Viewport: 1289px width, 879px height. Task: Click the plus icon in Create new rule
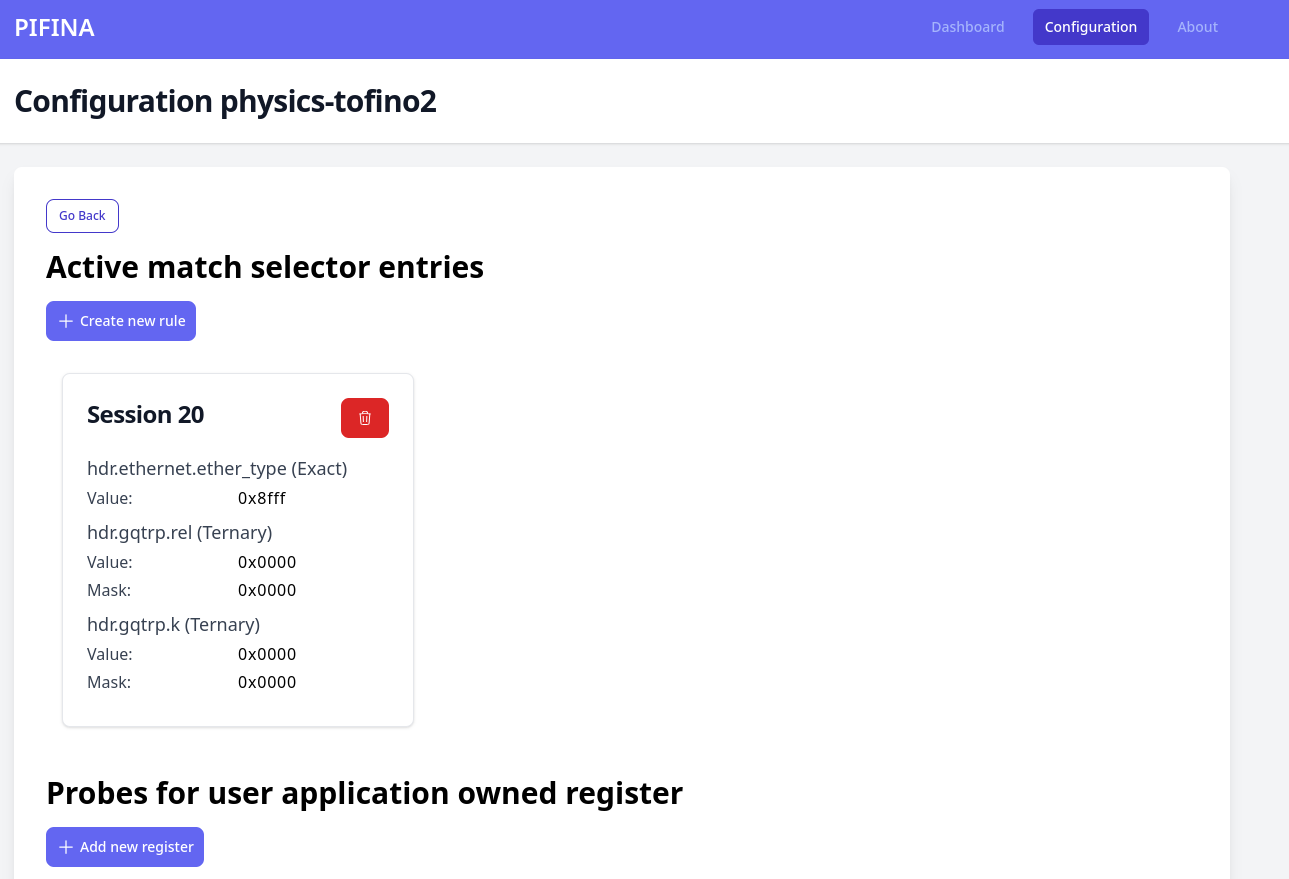(x=66, y=320)
